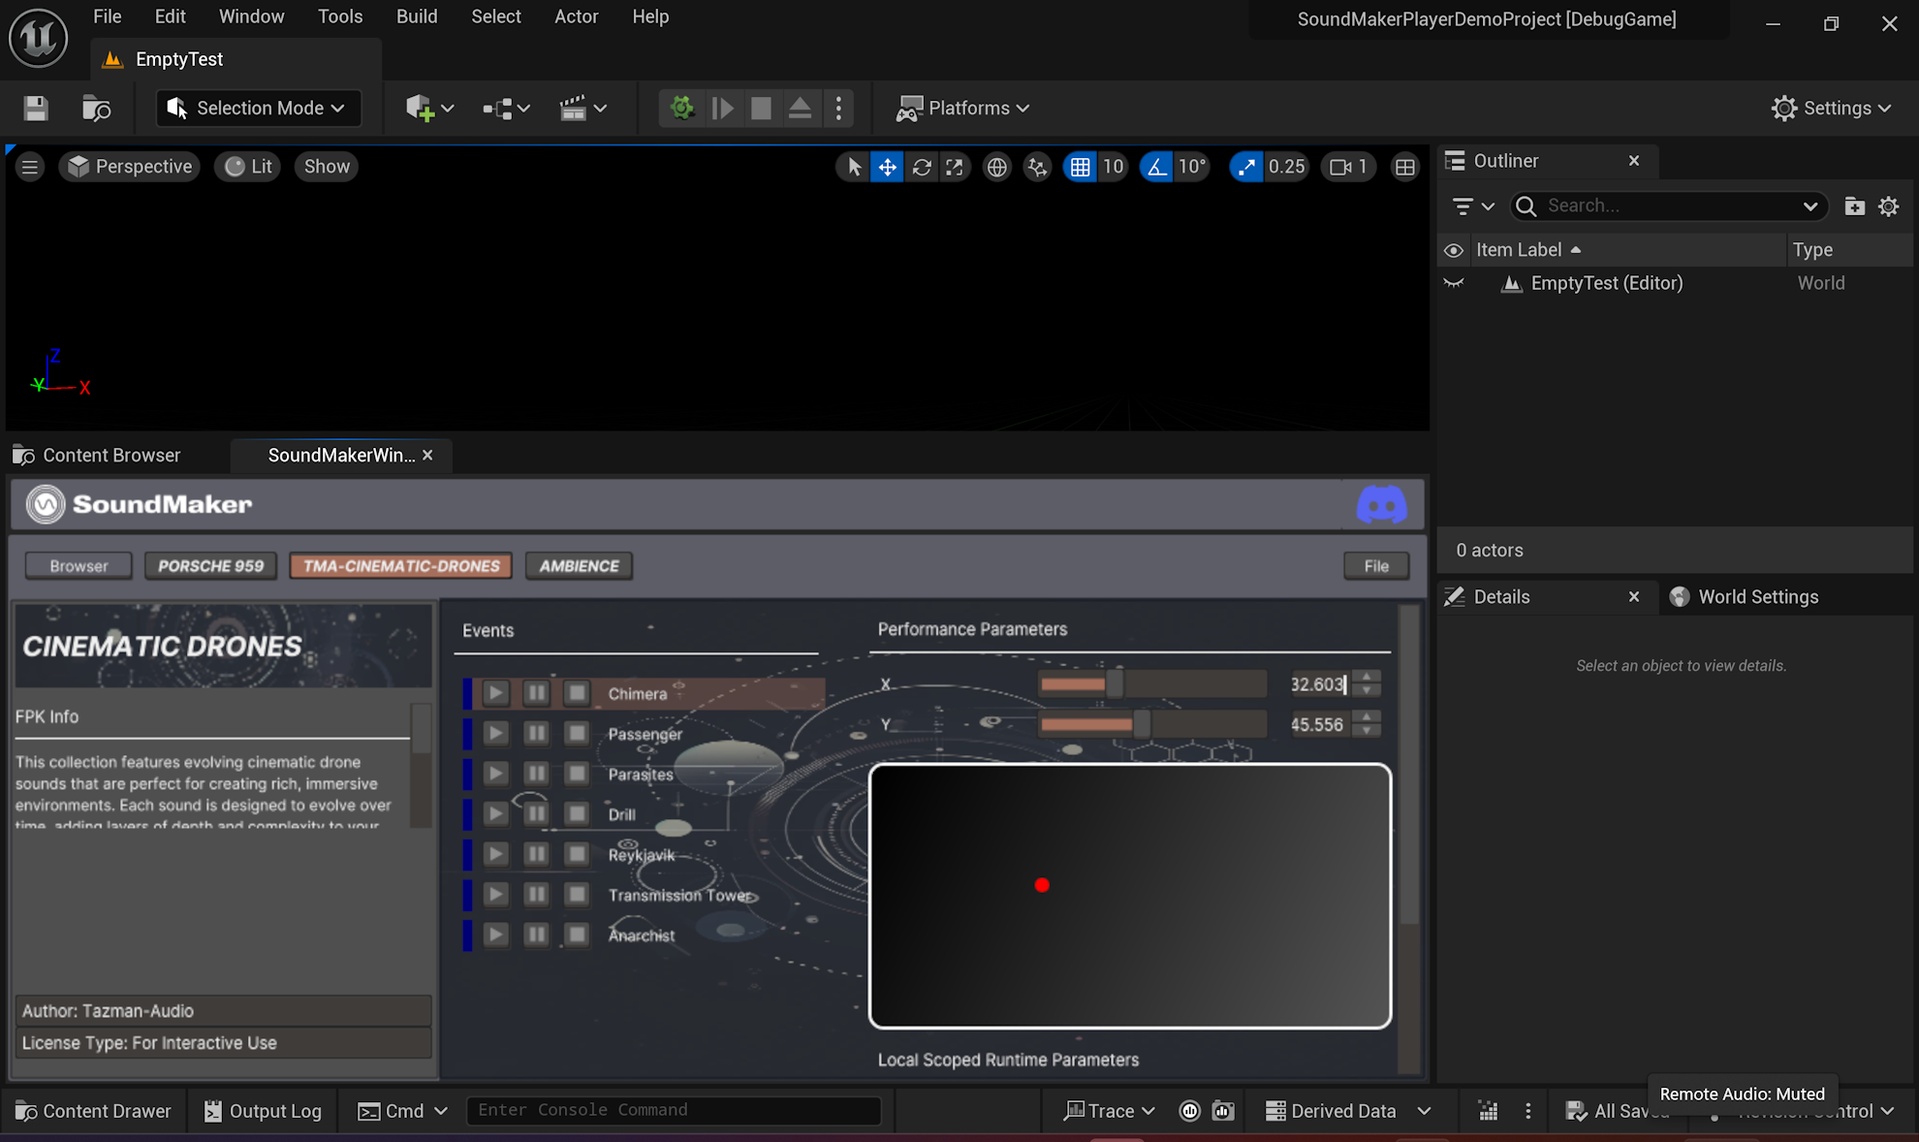Select the translate (move) gizmo tool
Image resolution: width=1919 pixels, height=1142 pixels.
coord(887,167)
